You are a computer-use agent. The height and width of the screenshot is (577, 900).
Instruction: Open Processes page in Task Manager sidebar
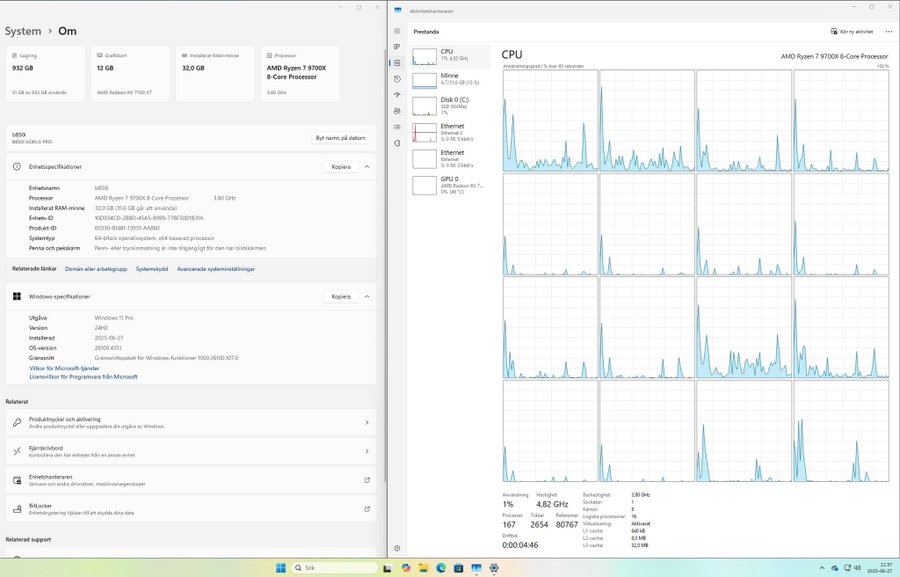pyautogui.click(x=397, y=47)
